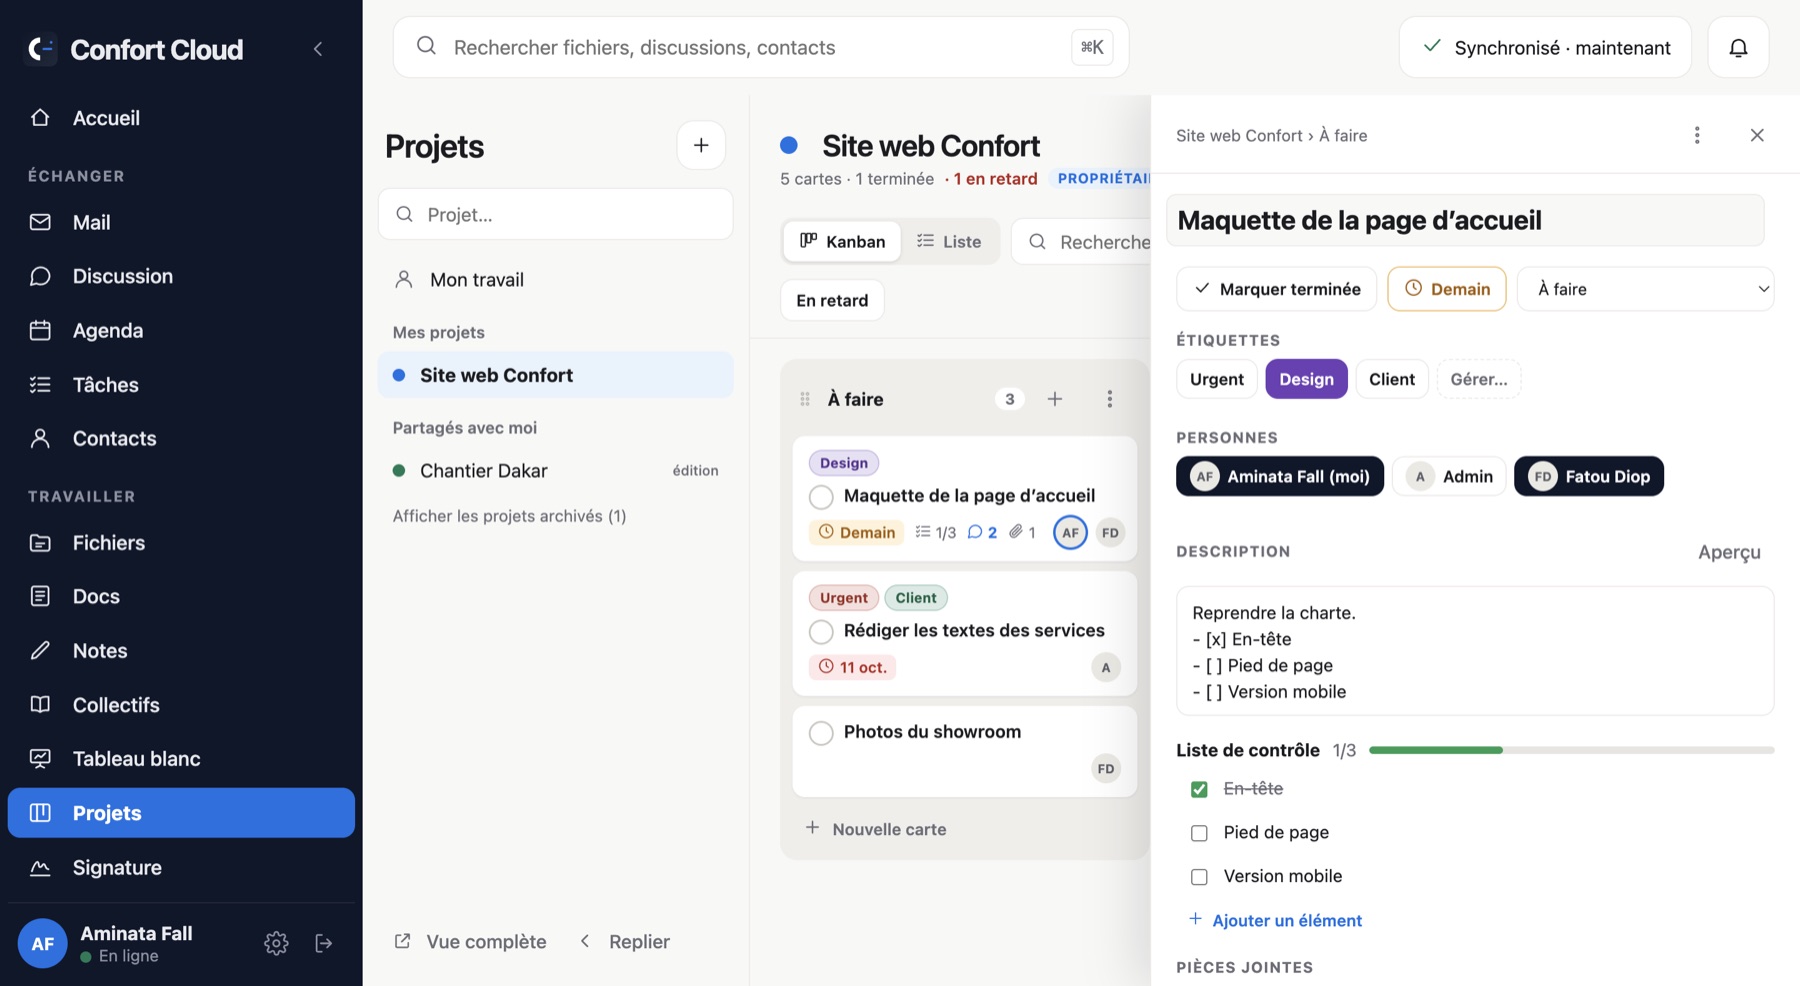The height and width of the screenshot is (986, 1800).
Task: Switch to the Liste view tab
Action: (x=949, y=241)
